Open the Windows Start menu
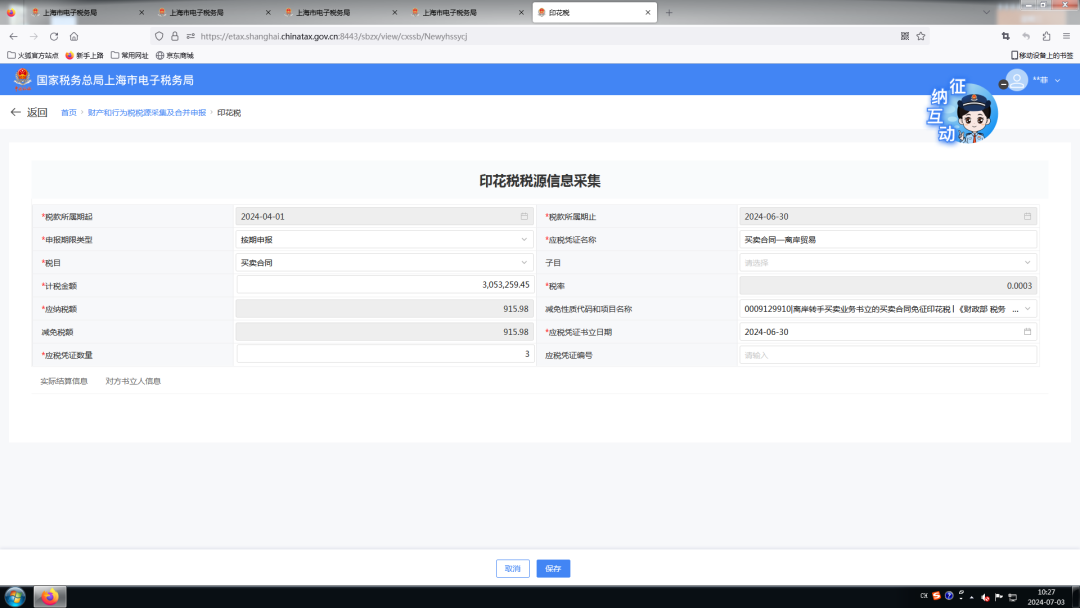The height and width of the screenshot is (608, 1080). tap(15, 597)
